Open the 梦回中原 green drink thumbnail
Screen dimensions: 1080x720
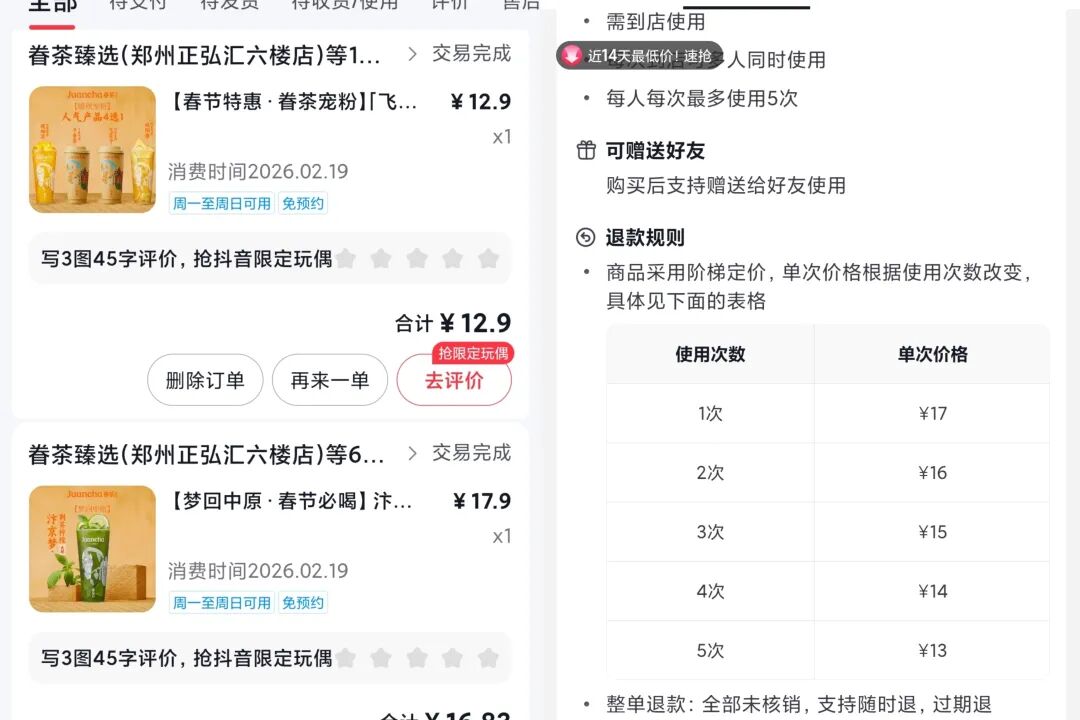92,549
